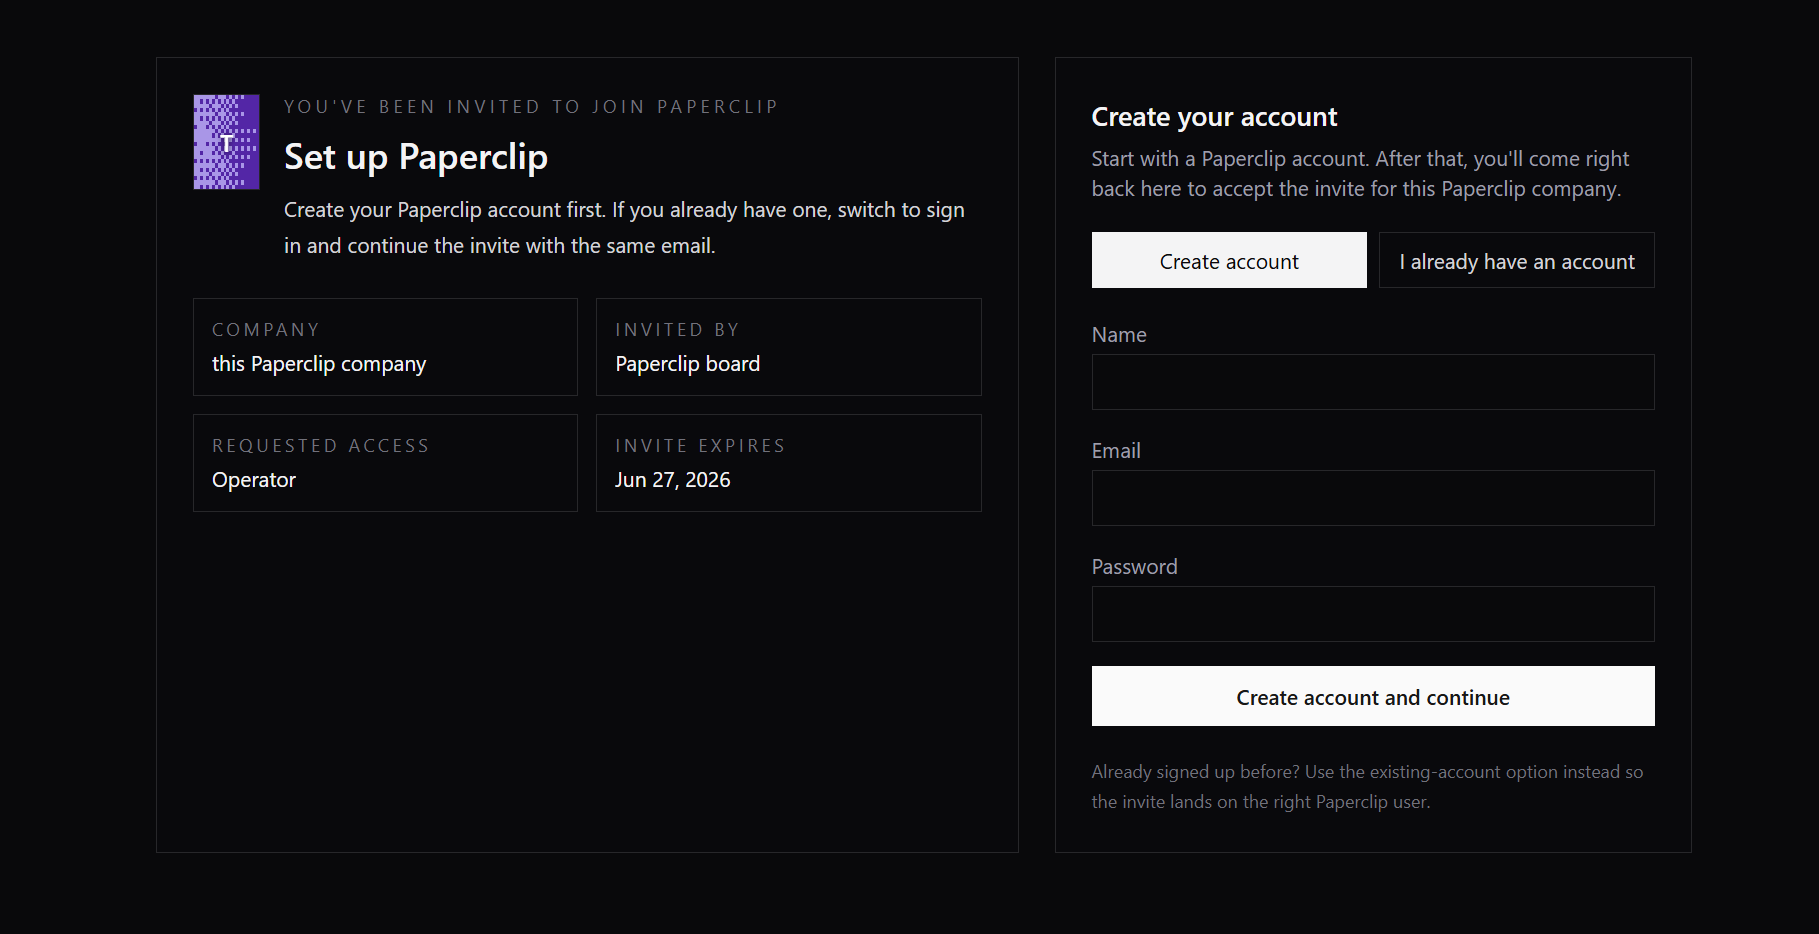Switch to I already have an account
1819x934 pixels.
(1517, 261)
